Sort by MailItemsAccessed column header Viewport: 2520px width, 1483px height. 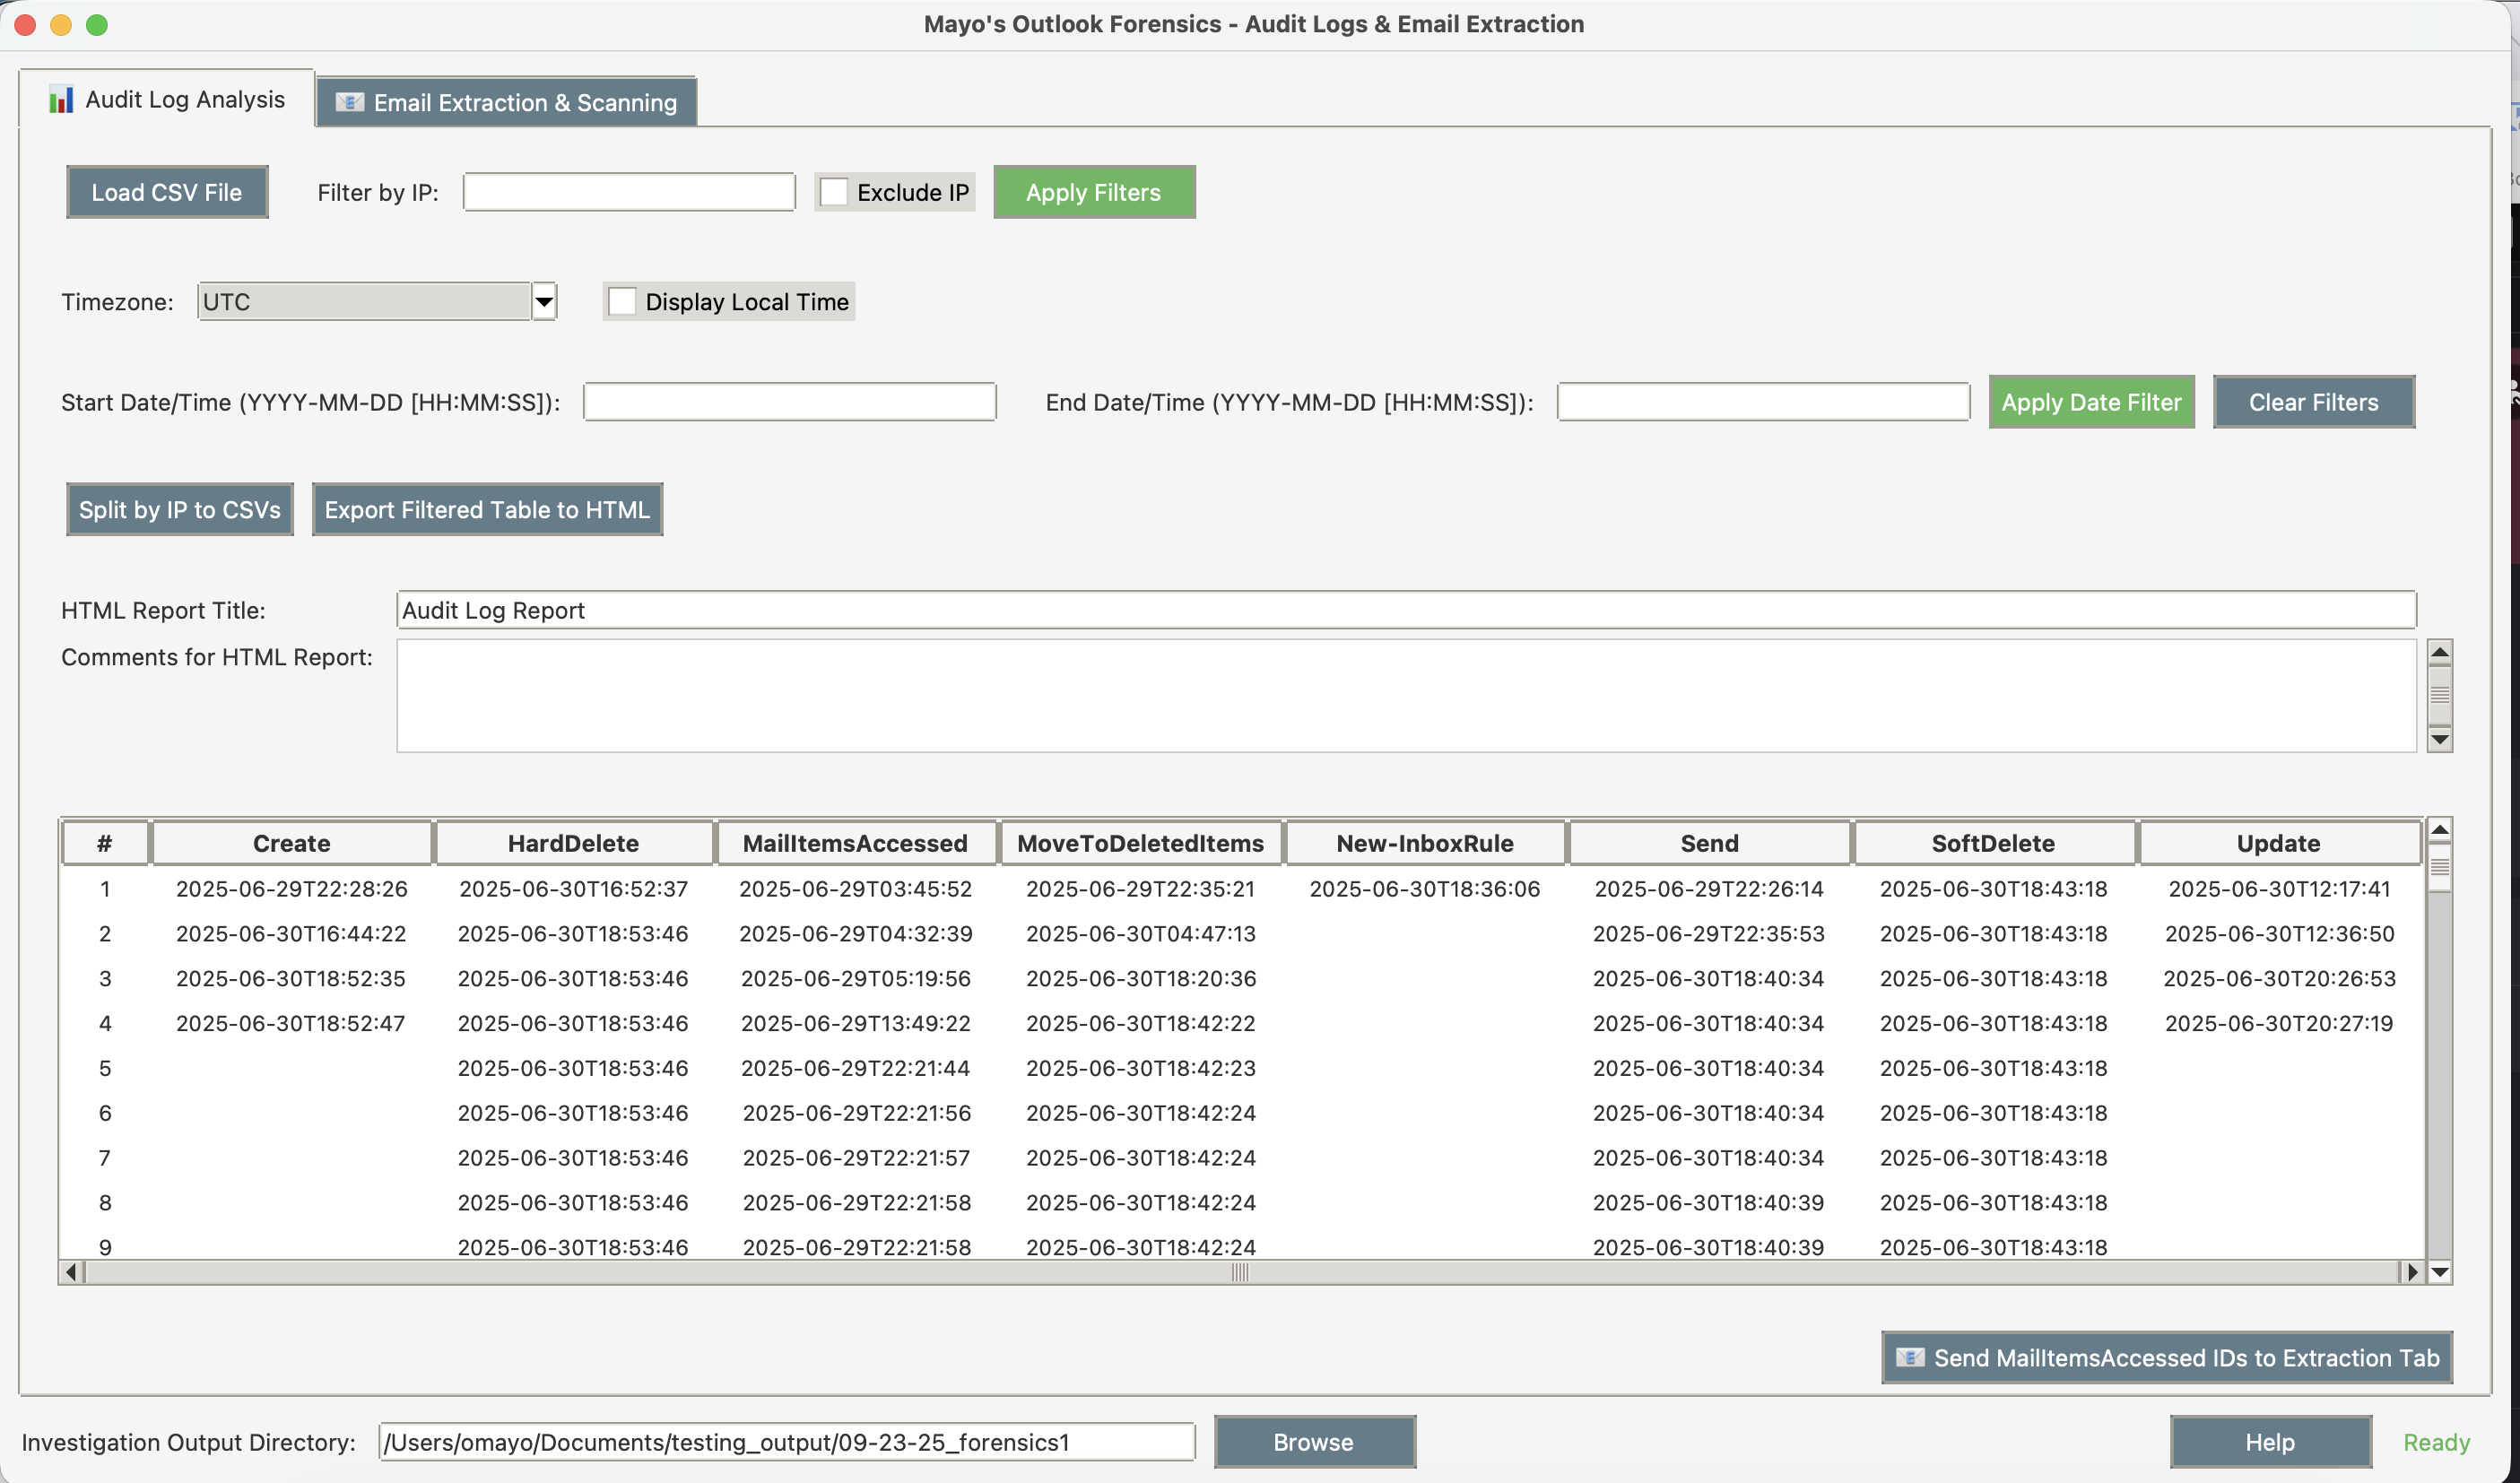click(855, 843)
